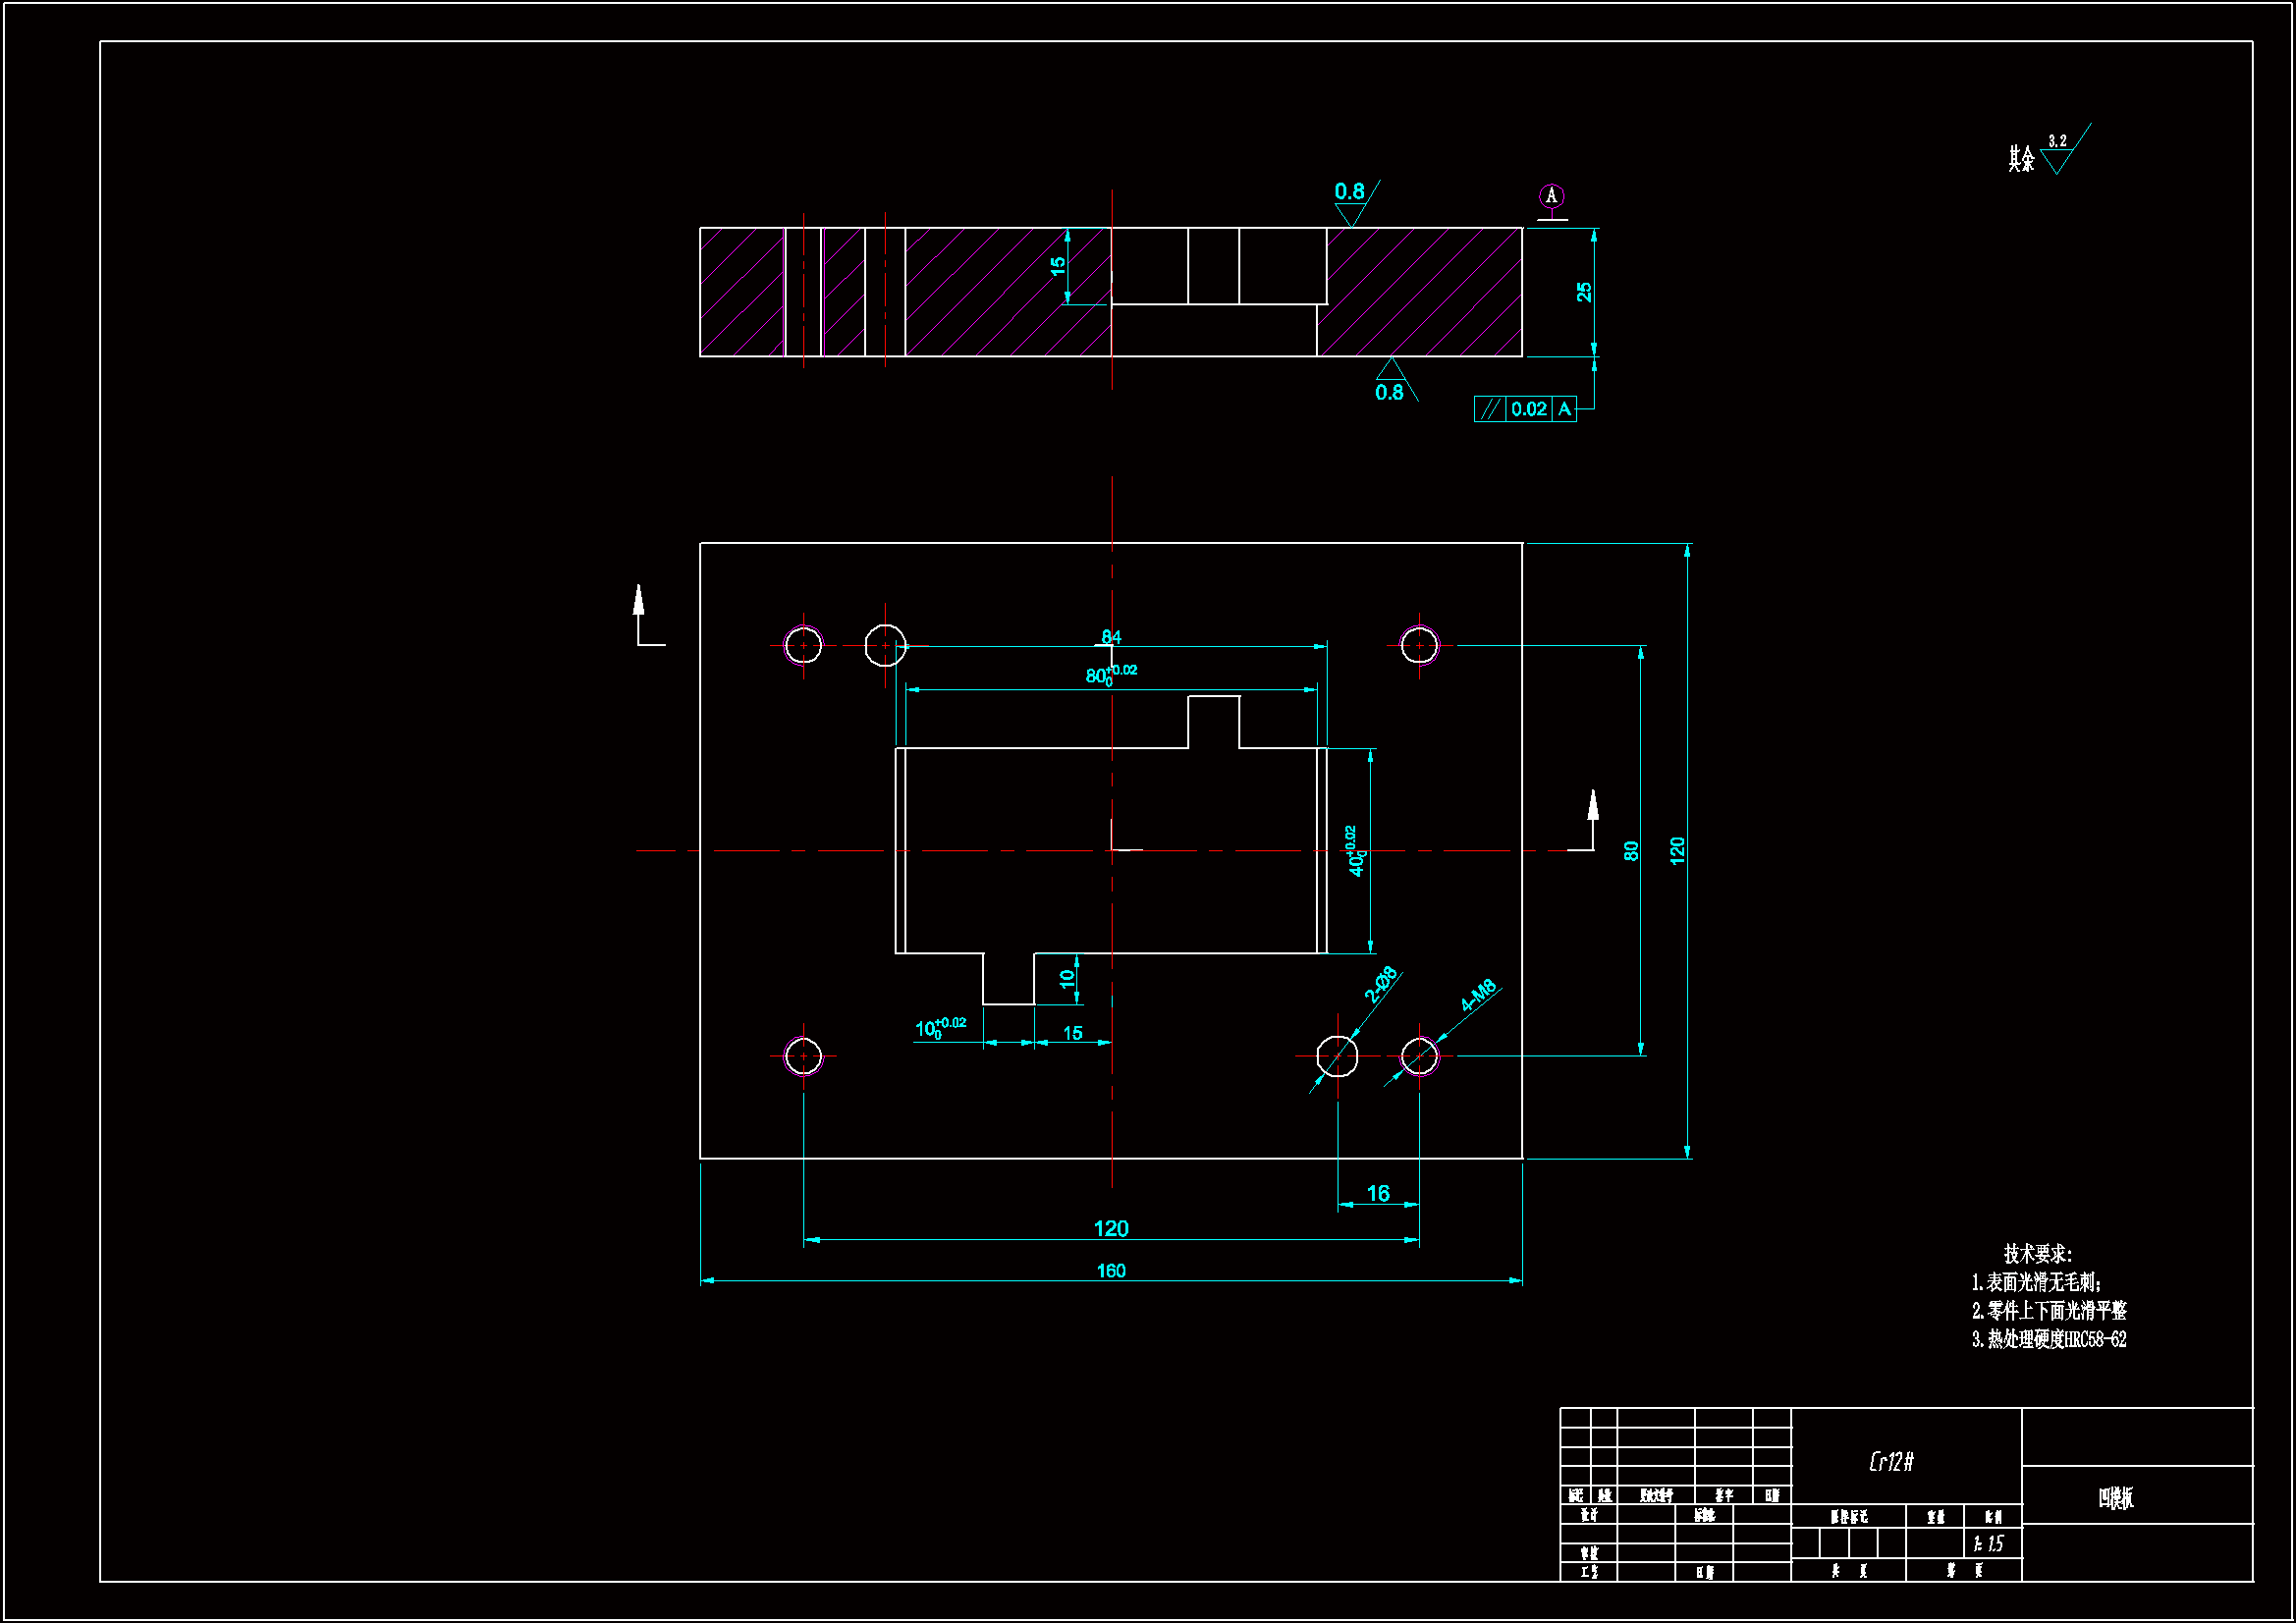
Task: Select the 160 overall width dimension text
Action: [1111, 1271]
